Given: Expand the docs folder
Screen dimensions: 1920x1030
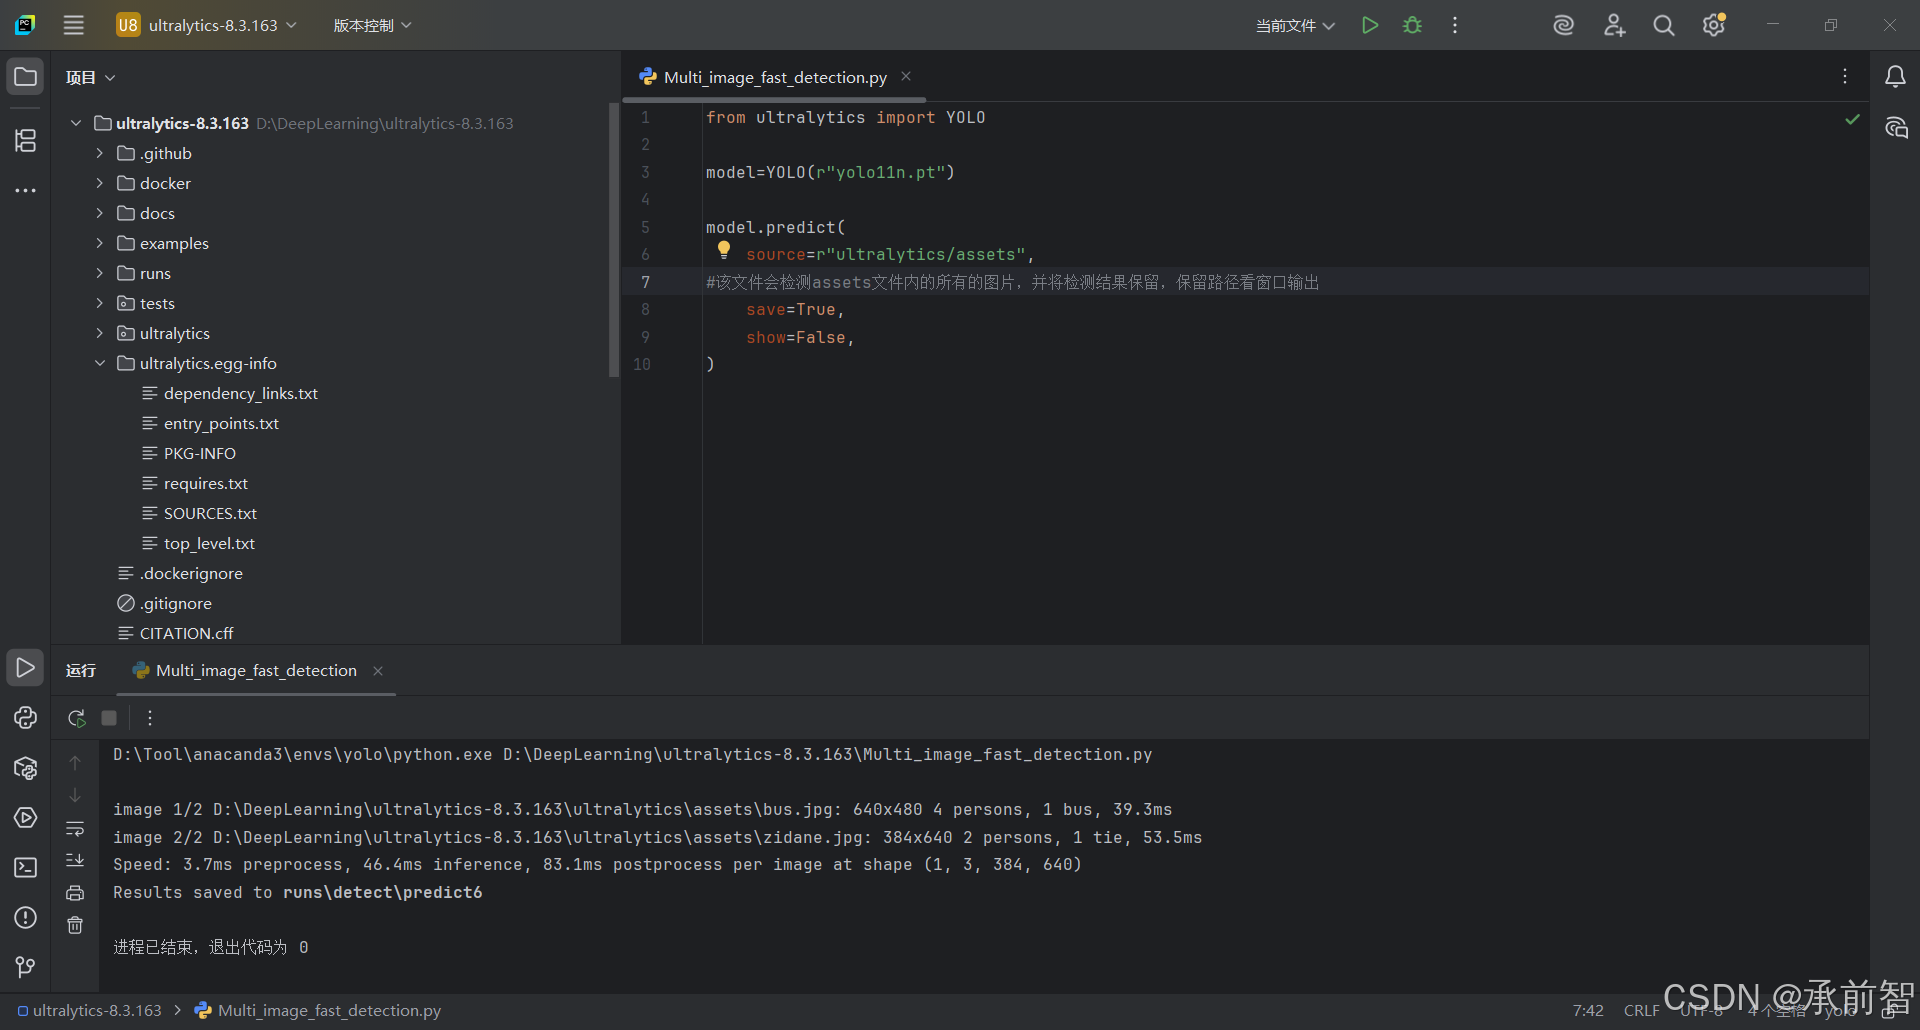Looking at the screenshot, I should click(100, 213).
